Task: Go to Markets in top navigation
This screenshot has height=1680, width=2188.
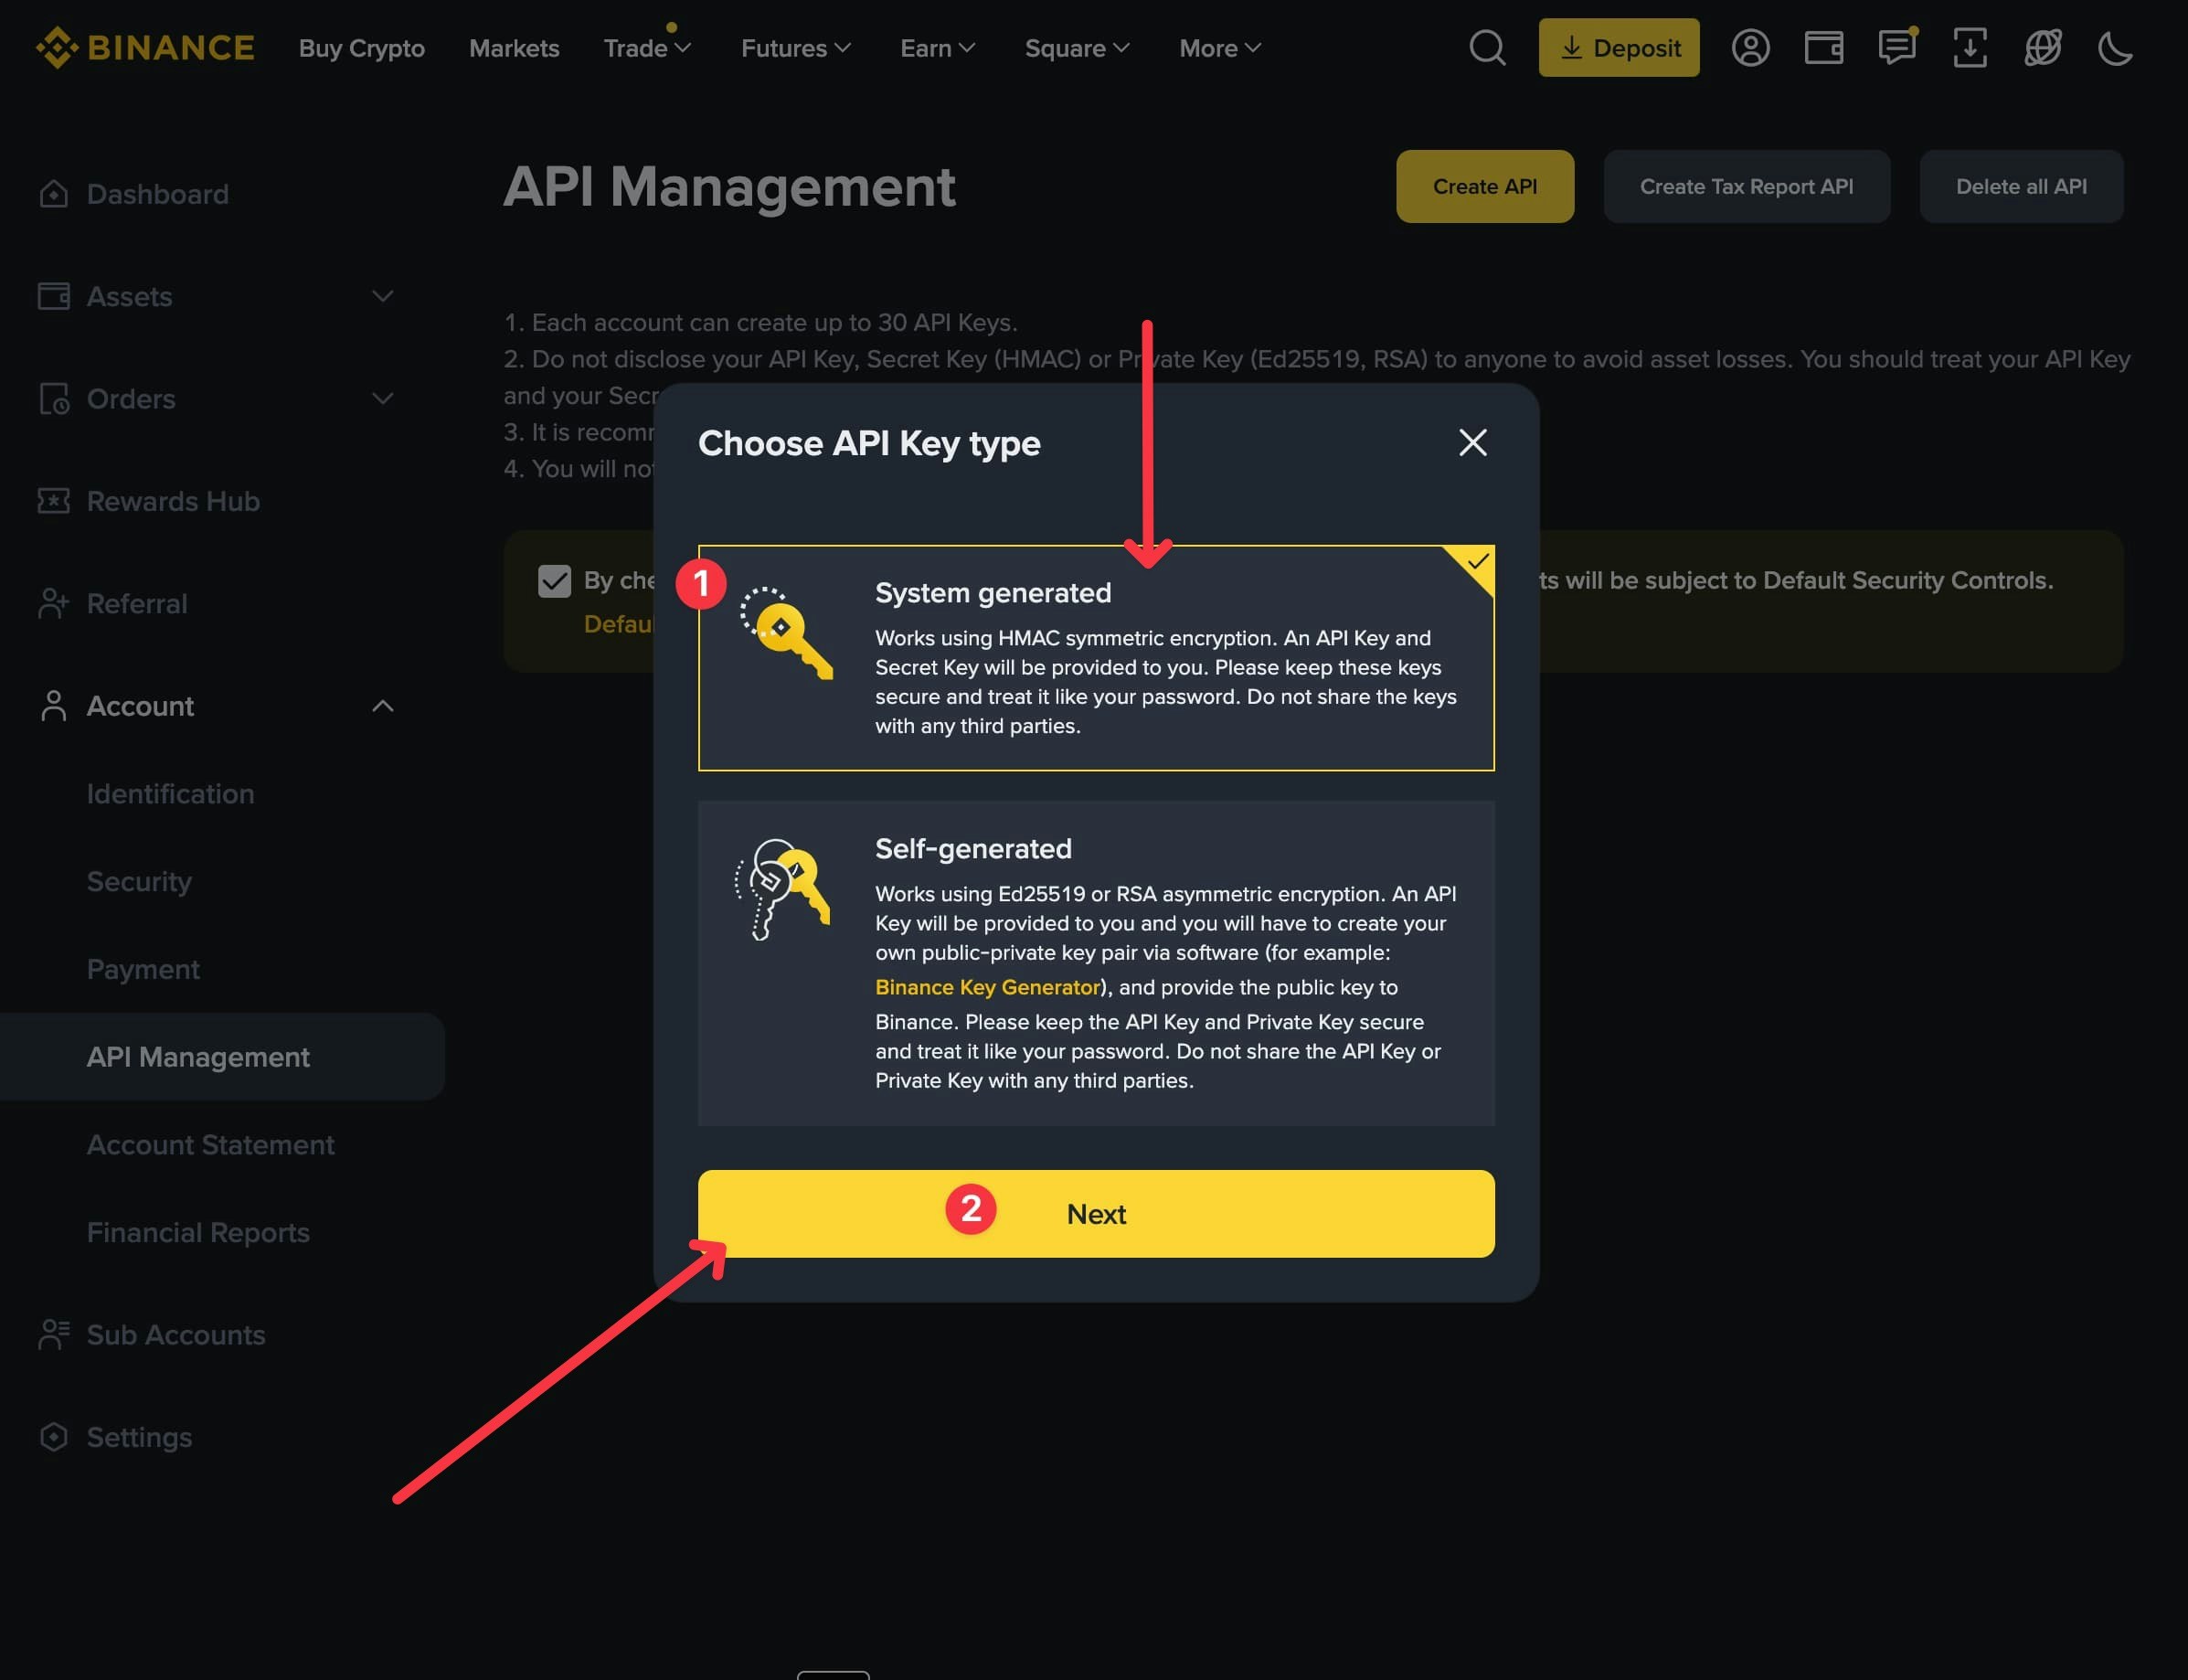Action: [514, 48]
